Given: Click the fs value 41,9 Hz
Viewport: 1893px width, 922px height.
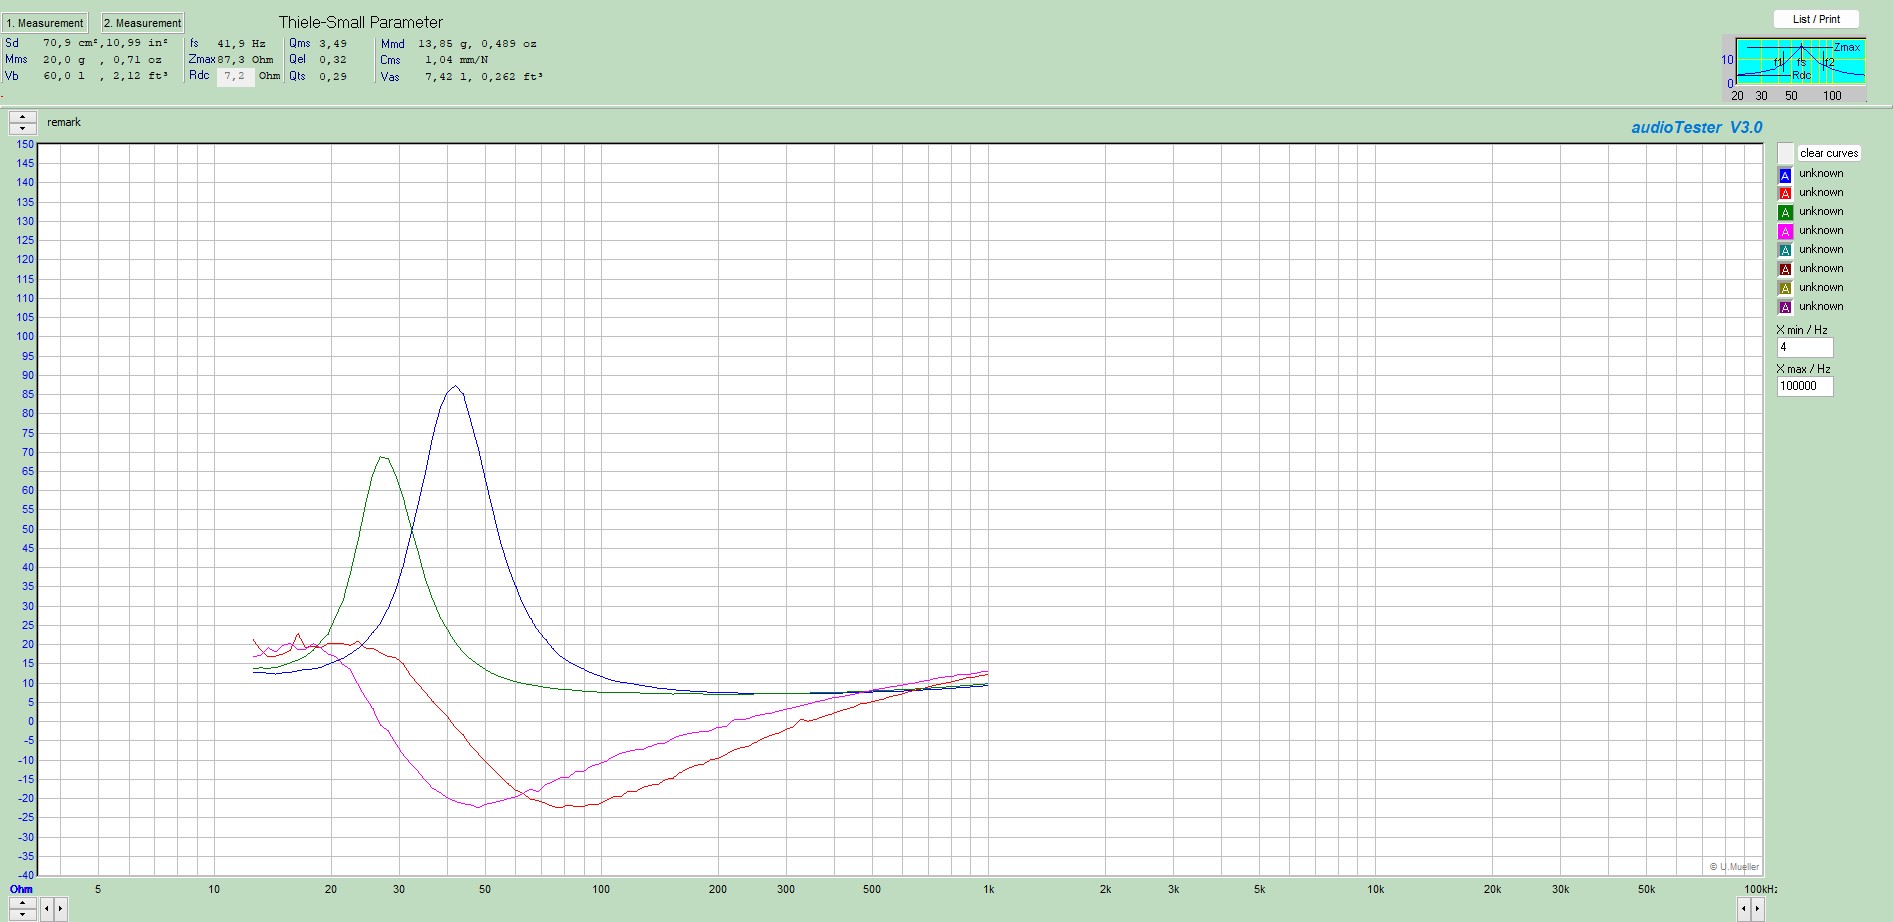Looking at the screenshot, I should tap(241, 44).
